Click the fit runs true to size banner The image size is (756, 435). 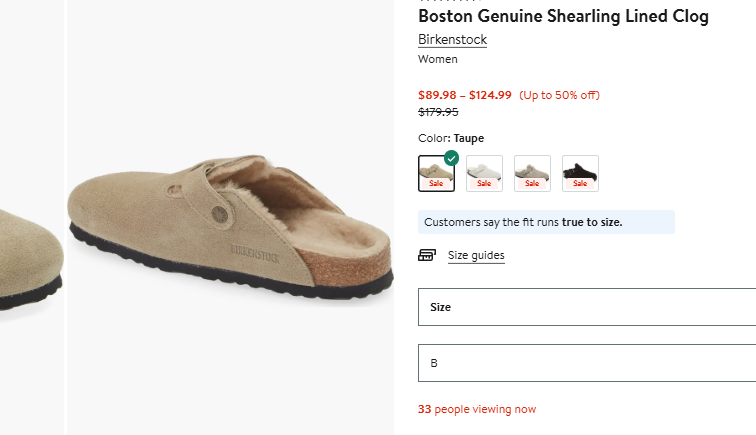(x=546, y=222)
